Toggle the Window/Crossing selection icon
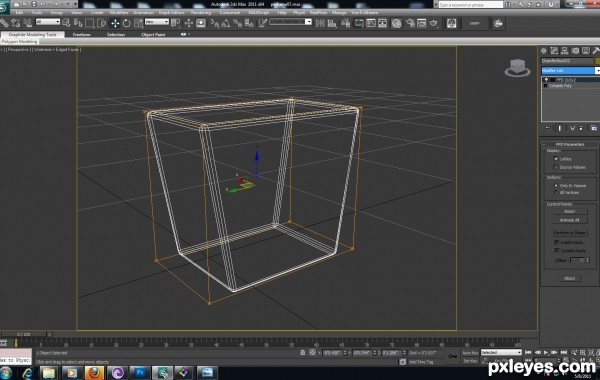The height and width of the screenshot is (380, 600). (x=101, y=23)
